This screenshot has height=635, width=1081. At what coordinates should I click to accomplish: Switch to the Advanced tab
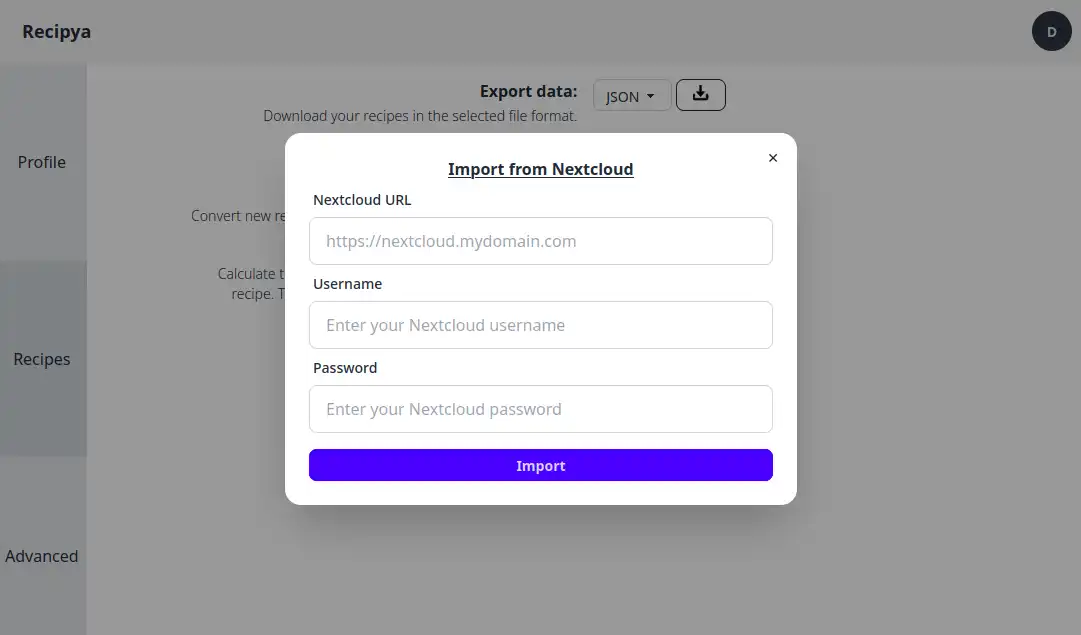pos(42,556)
